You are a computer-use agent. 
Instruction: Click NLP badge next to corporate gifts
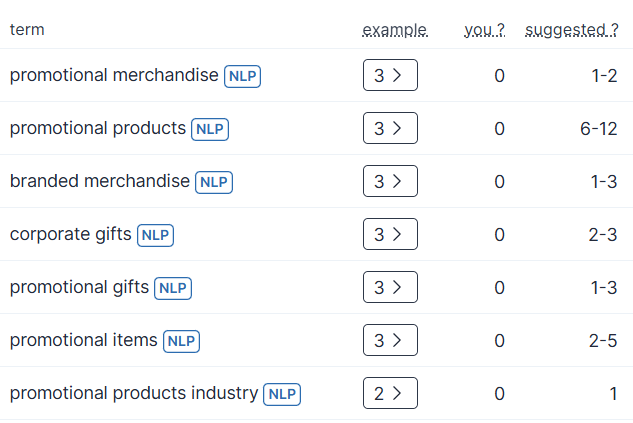tap(155, 235)
